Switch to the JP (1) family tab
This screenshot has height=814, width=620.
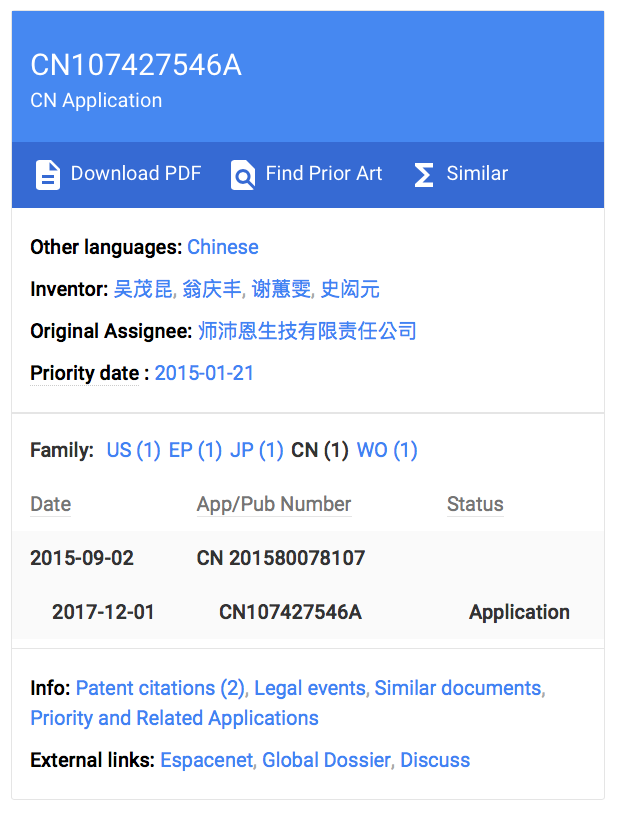[257, 450]
